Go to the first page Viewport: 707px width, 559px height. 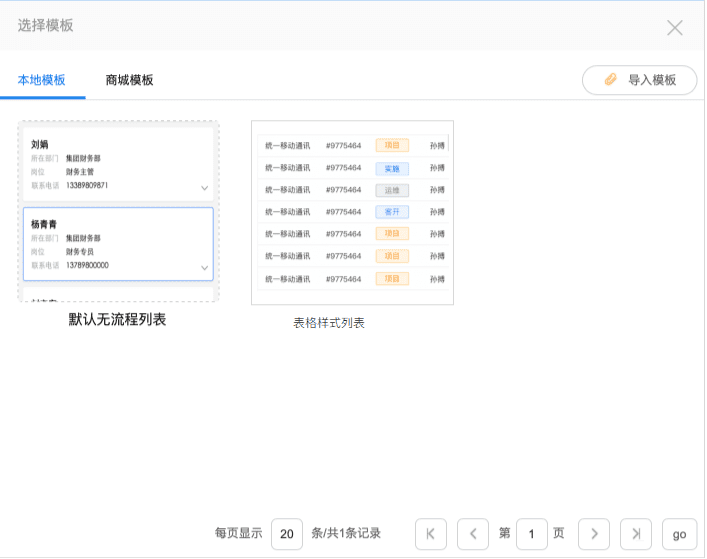431,534
